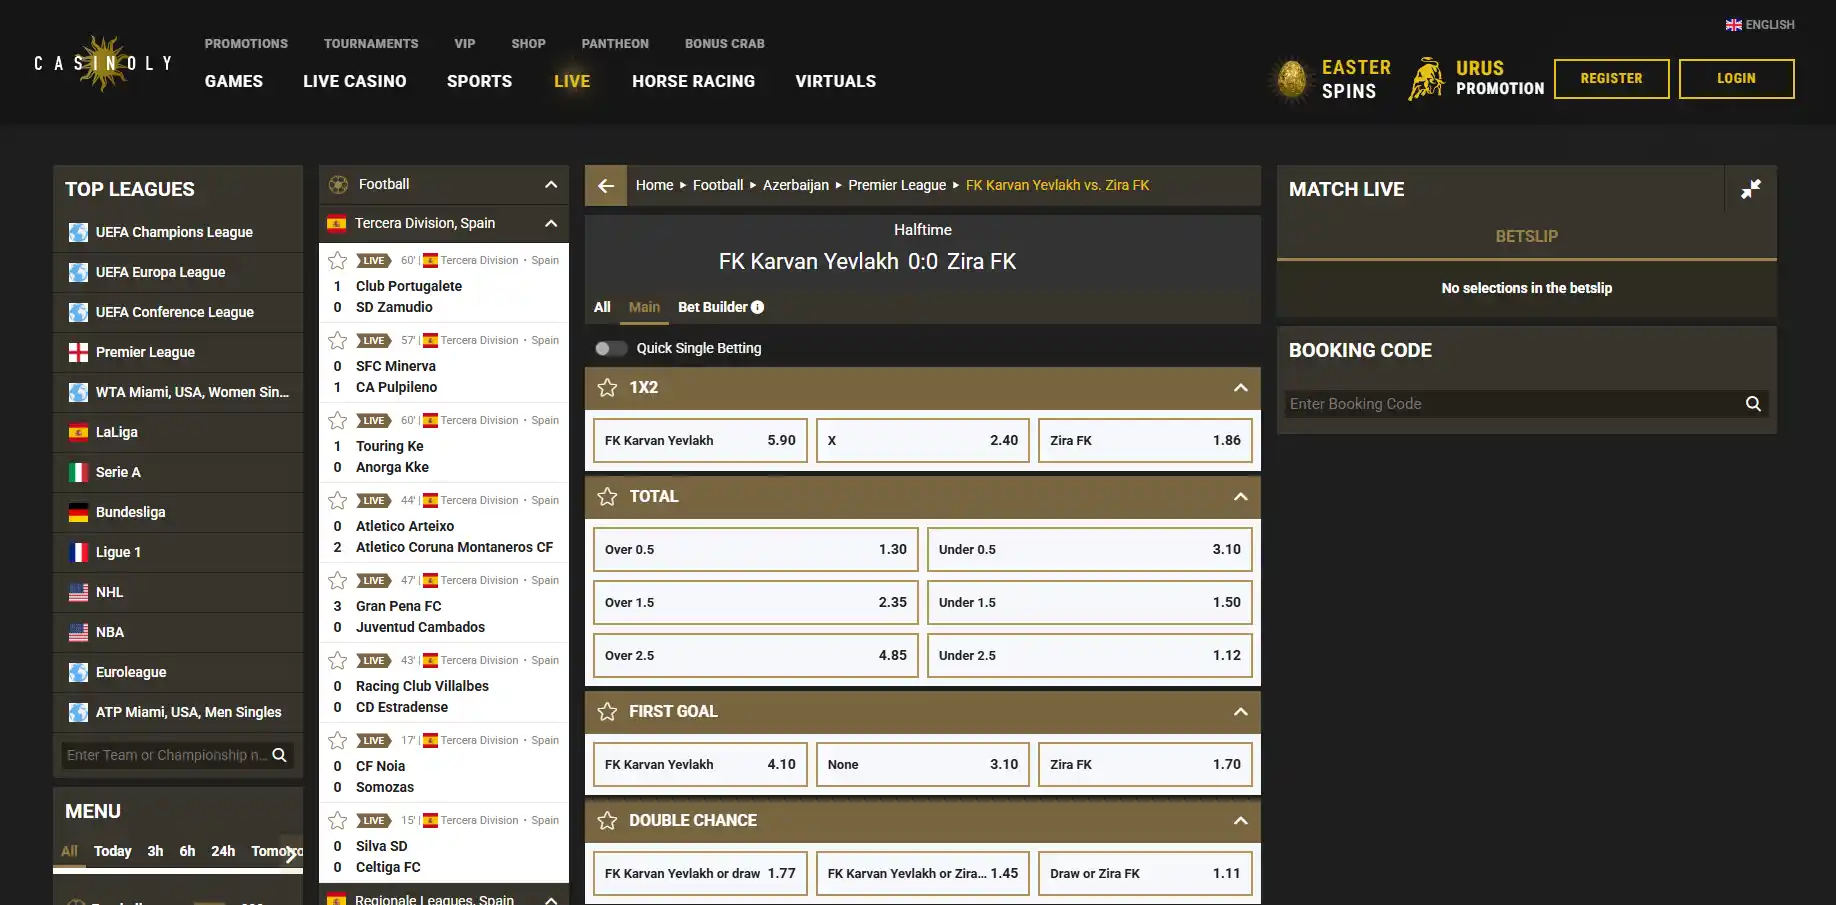Image resolution: width=1836 pixels, height=905 pixels.
Task: Search teams with the magnifier icon
Action: pyautogui.click(x=280, y=755)
